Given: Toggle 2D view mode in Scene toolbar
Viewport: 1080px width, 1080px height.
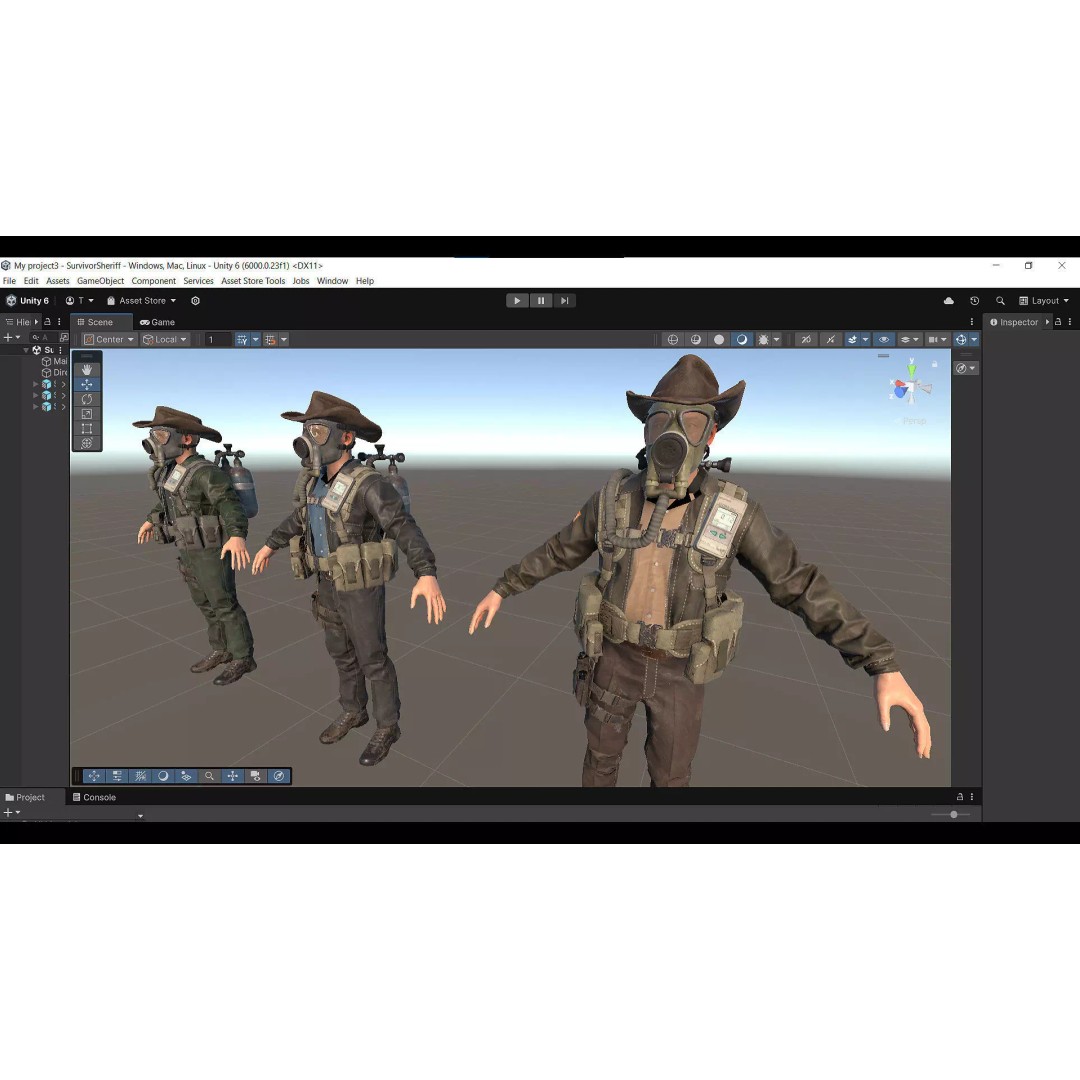Looking at the screenshot, I should tap(806, 340).
